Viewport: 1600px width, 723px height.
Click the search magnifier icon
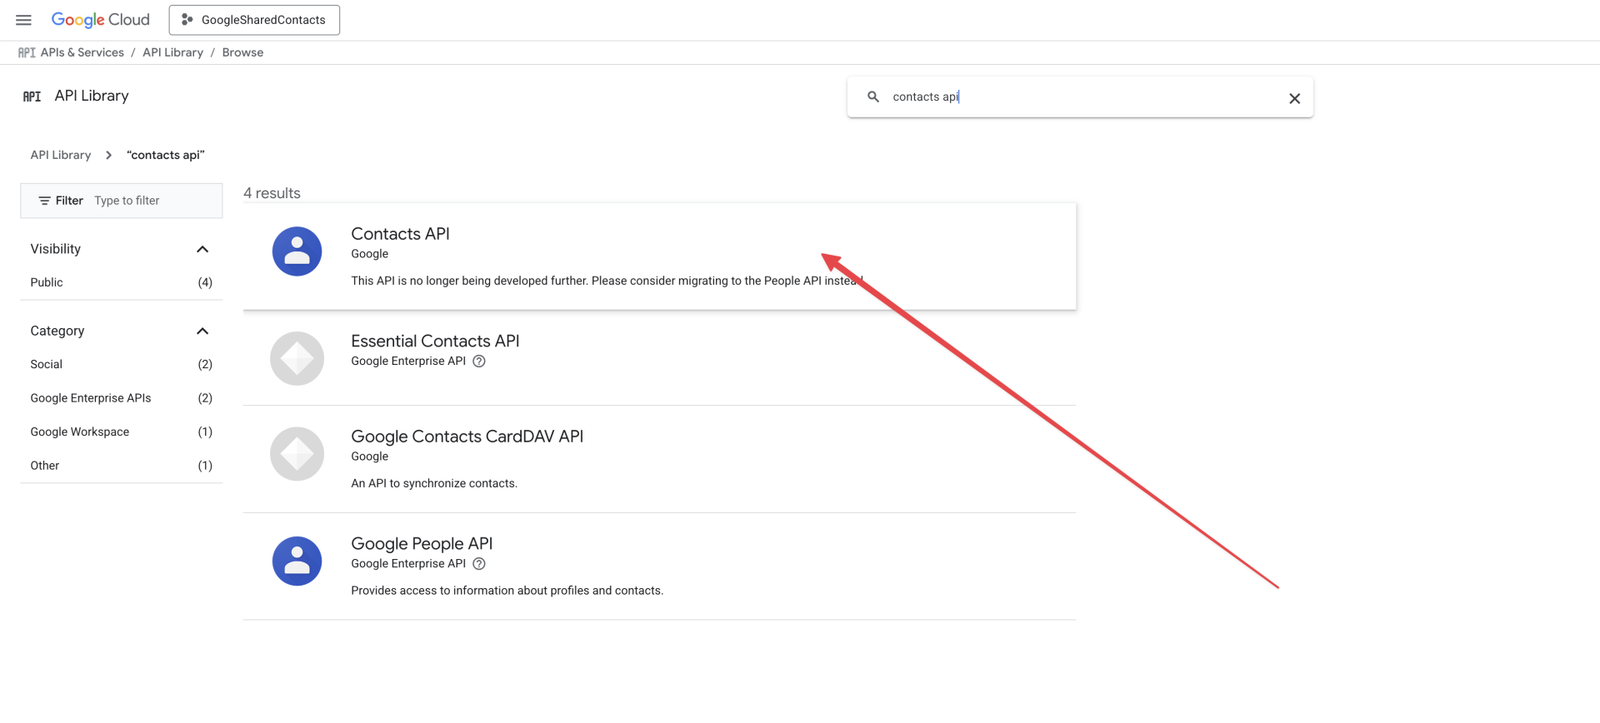(873, 97)
